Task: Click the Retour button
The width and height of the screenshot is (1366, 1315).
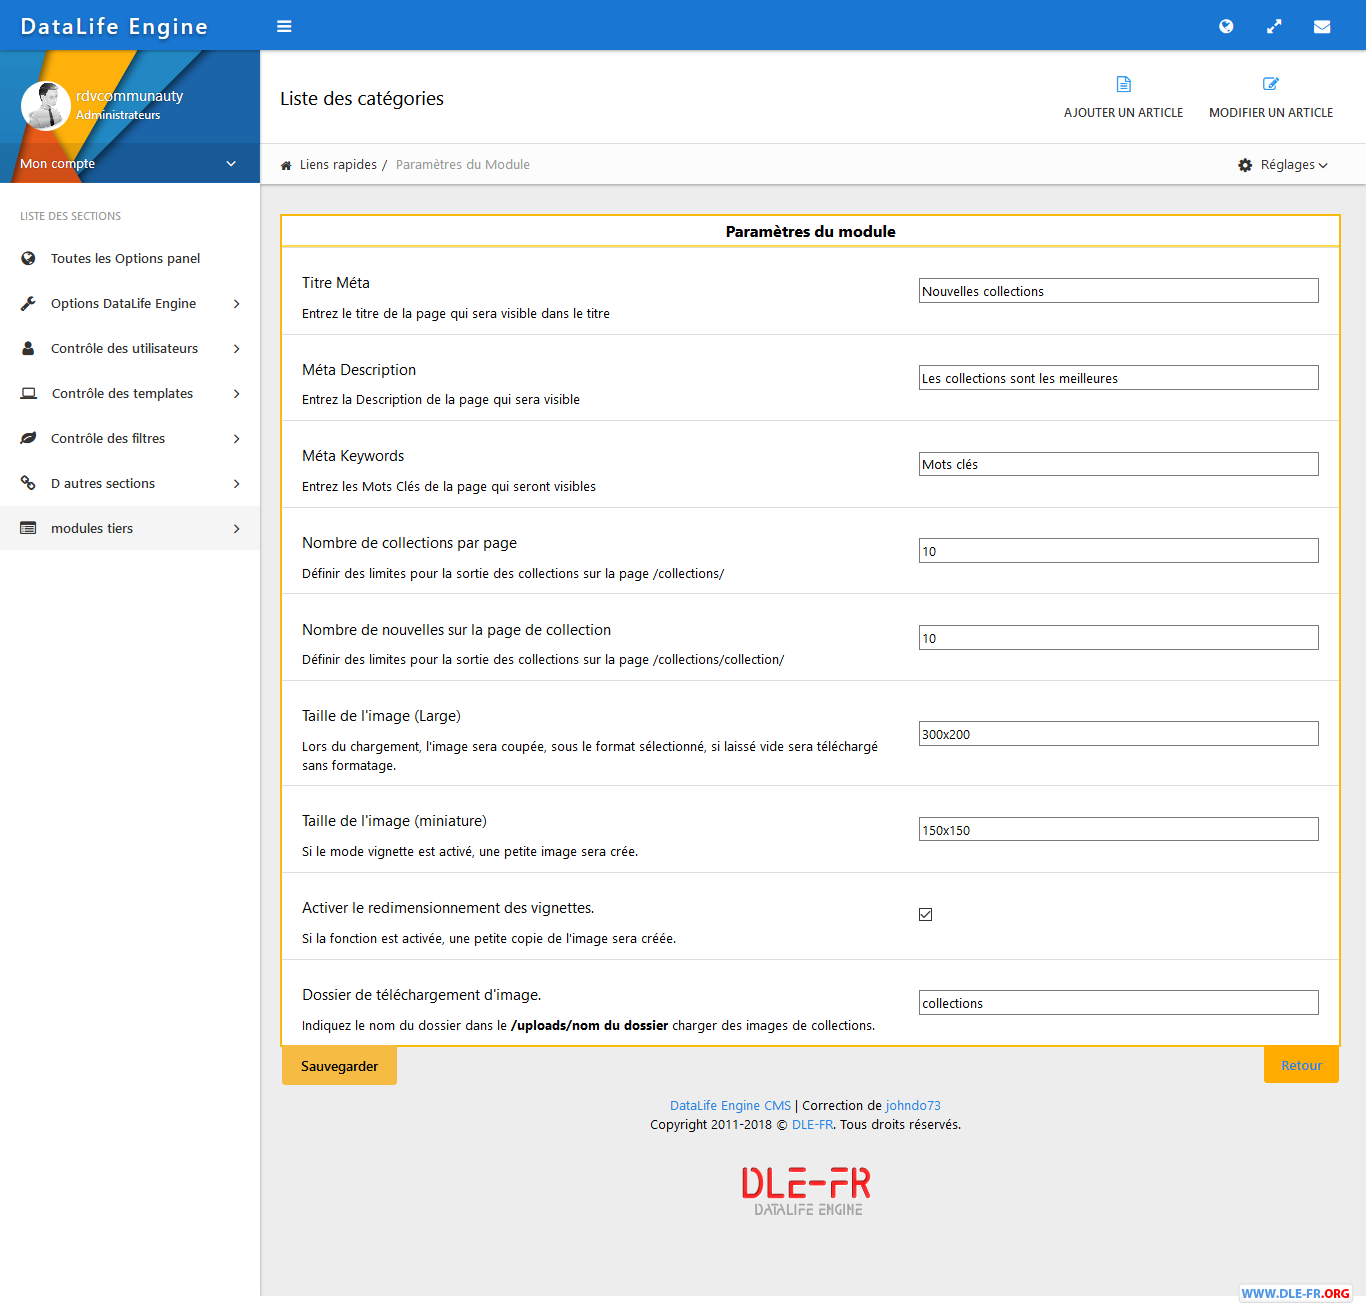Action: point(1301,1065)
